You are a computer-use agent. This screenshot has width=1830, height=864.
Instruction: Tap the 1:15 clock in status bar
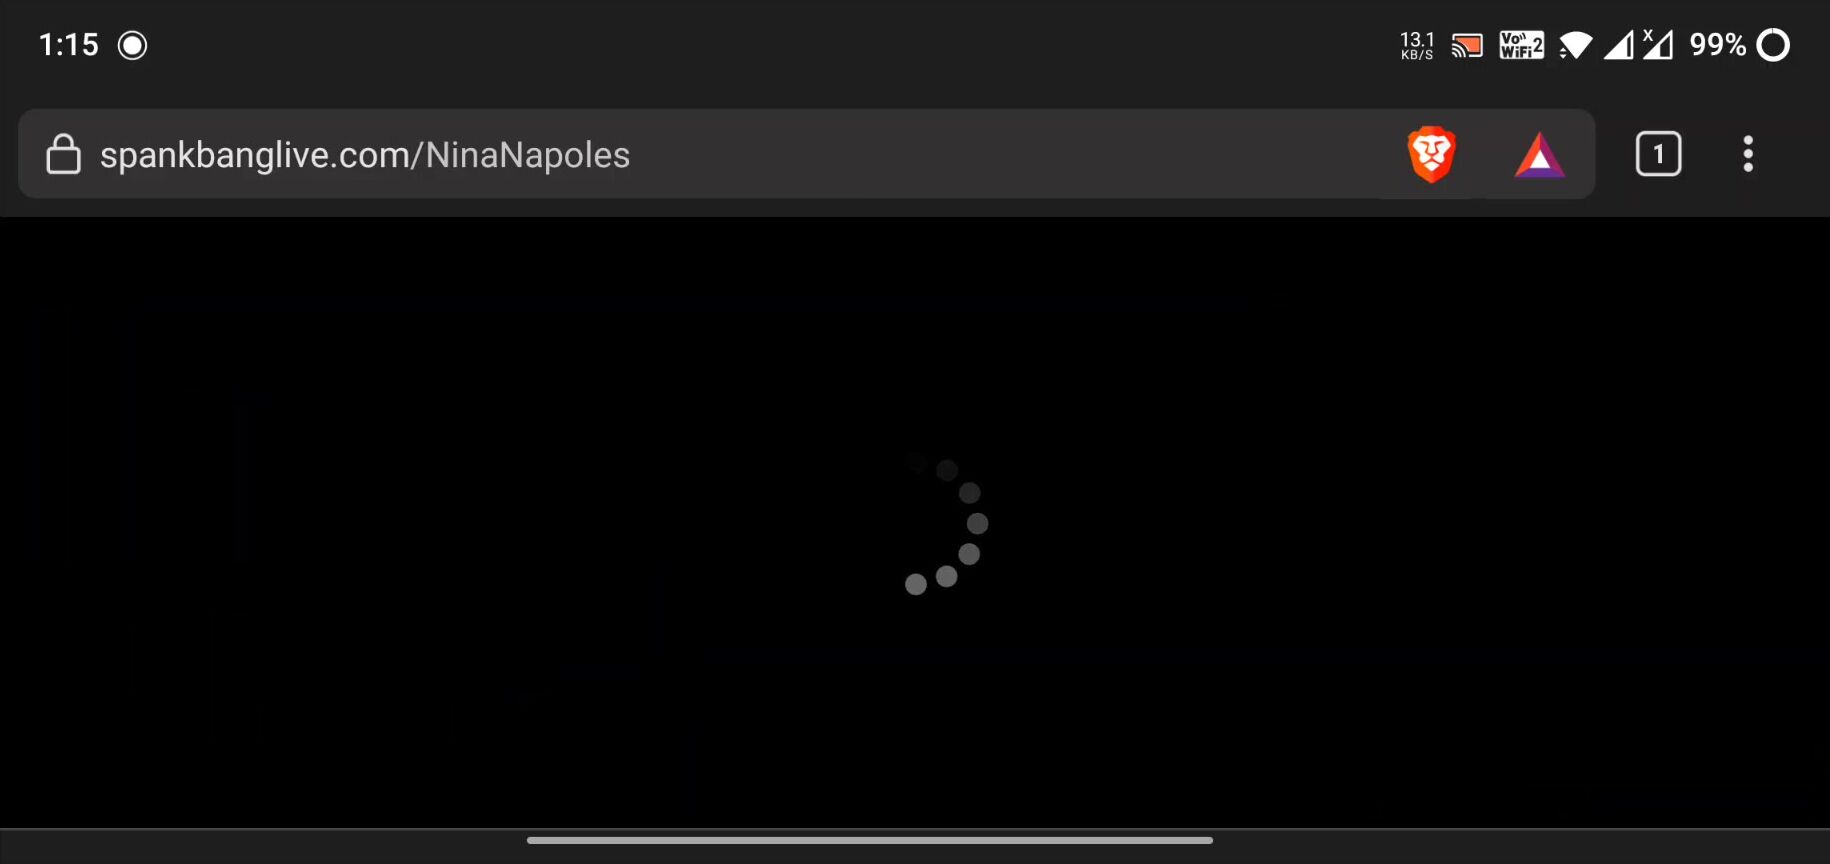(x=68, y=45)
